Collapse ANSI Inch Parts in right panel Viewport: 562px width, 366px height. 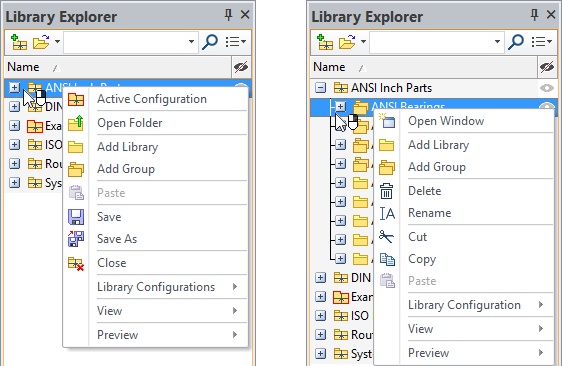[320, 88]
